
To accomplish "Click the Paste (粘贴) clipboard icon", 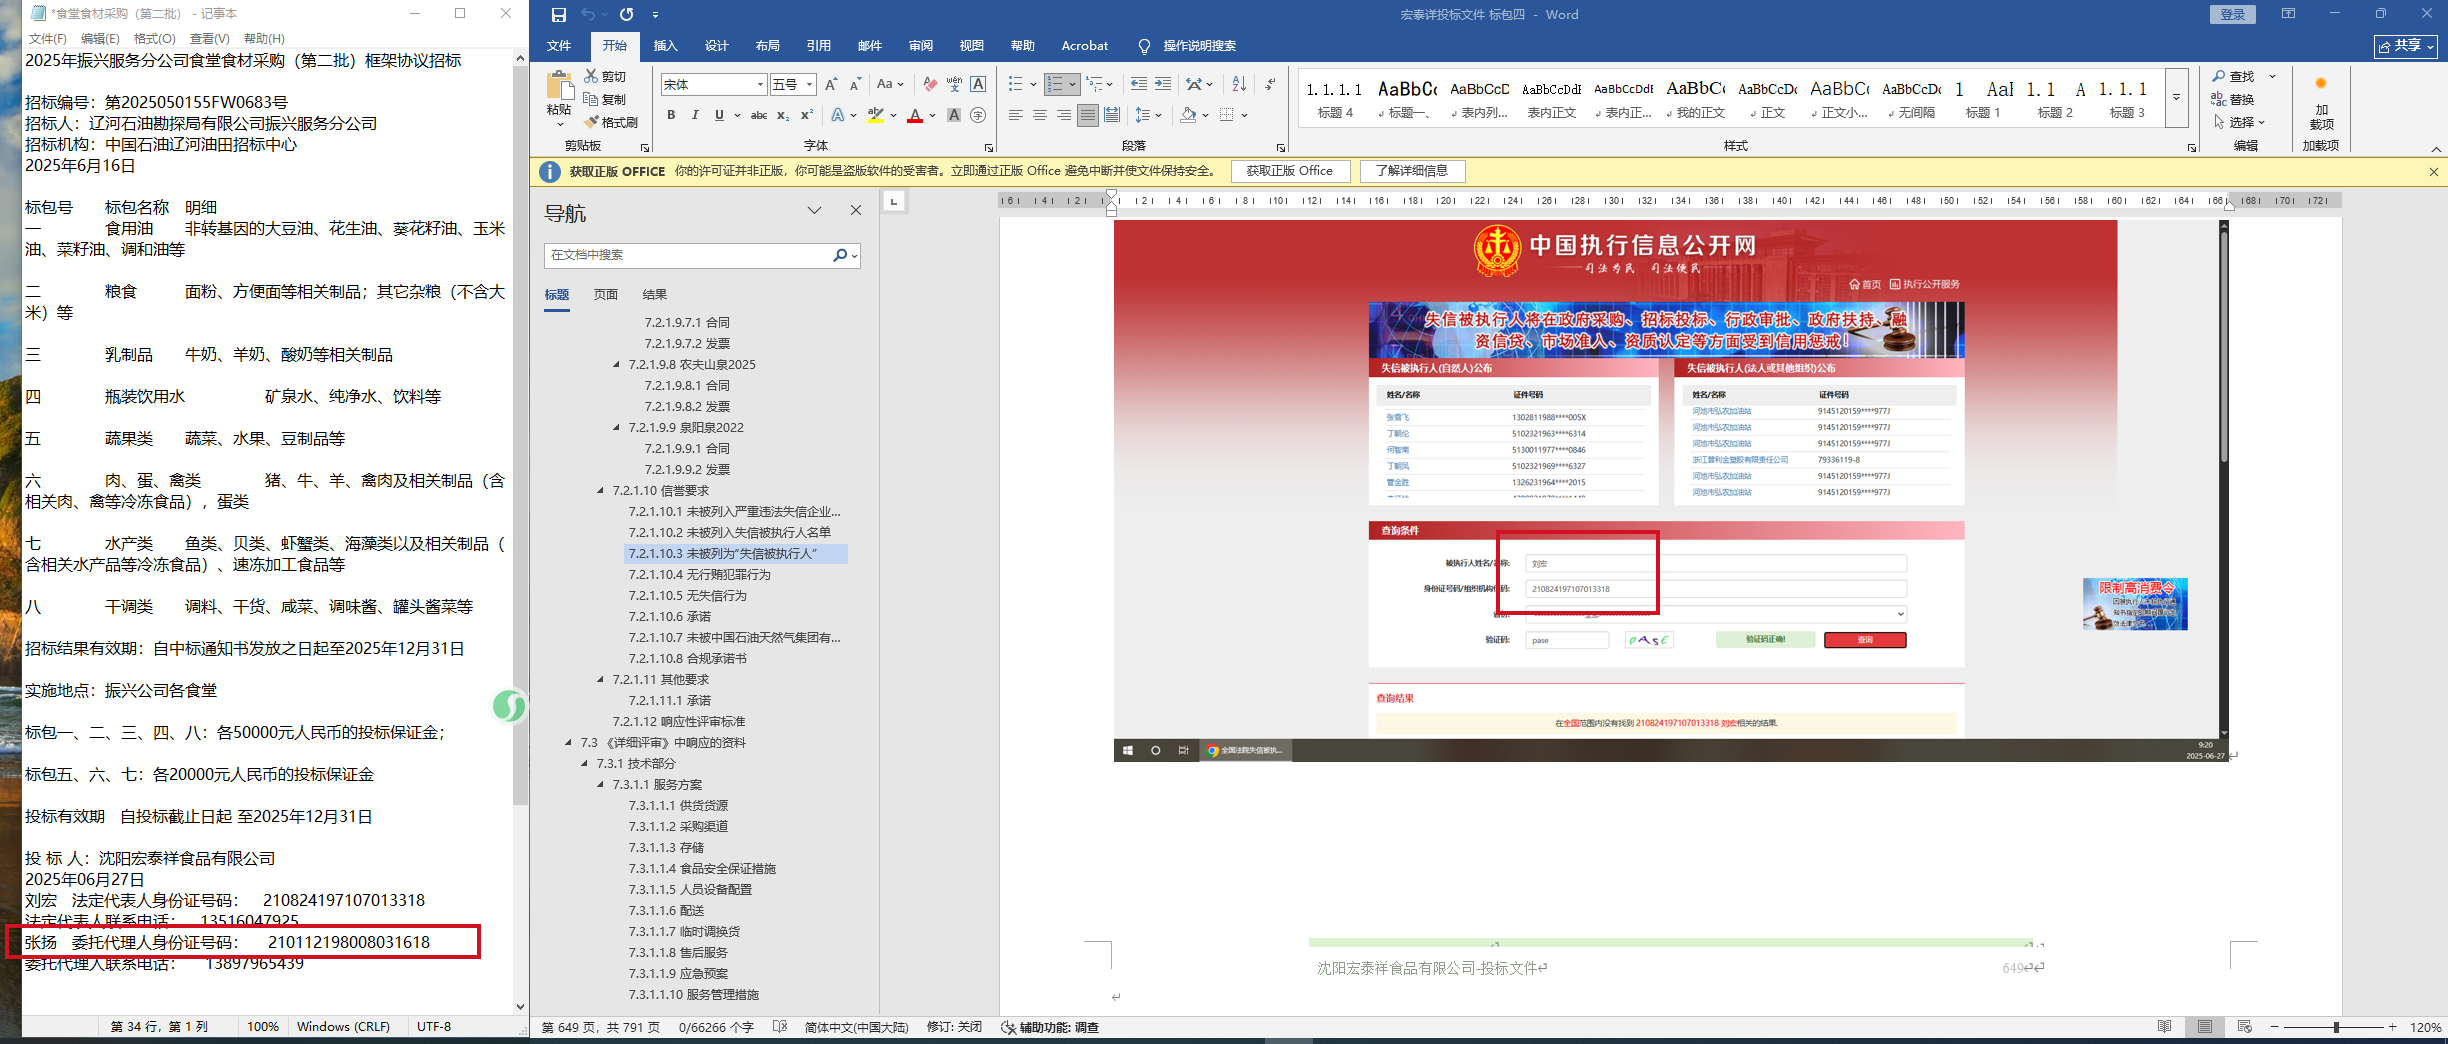I will (x=559, y=86).
